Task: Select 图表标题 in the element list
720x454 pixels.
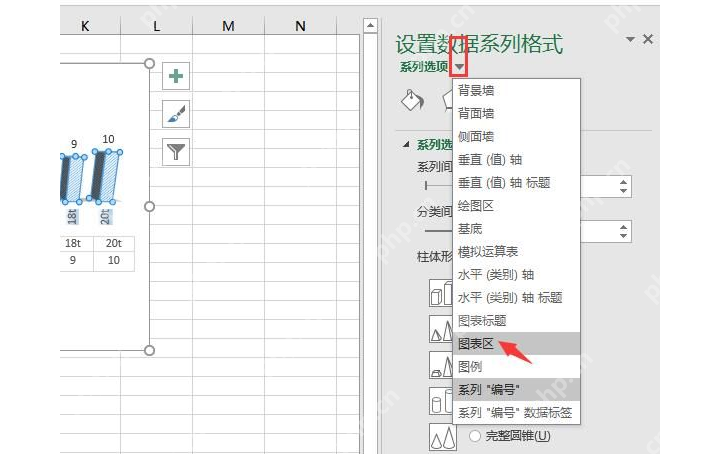Action: (x=516, y=320)
